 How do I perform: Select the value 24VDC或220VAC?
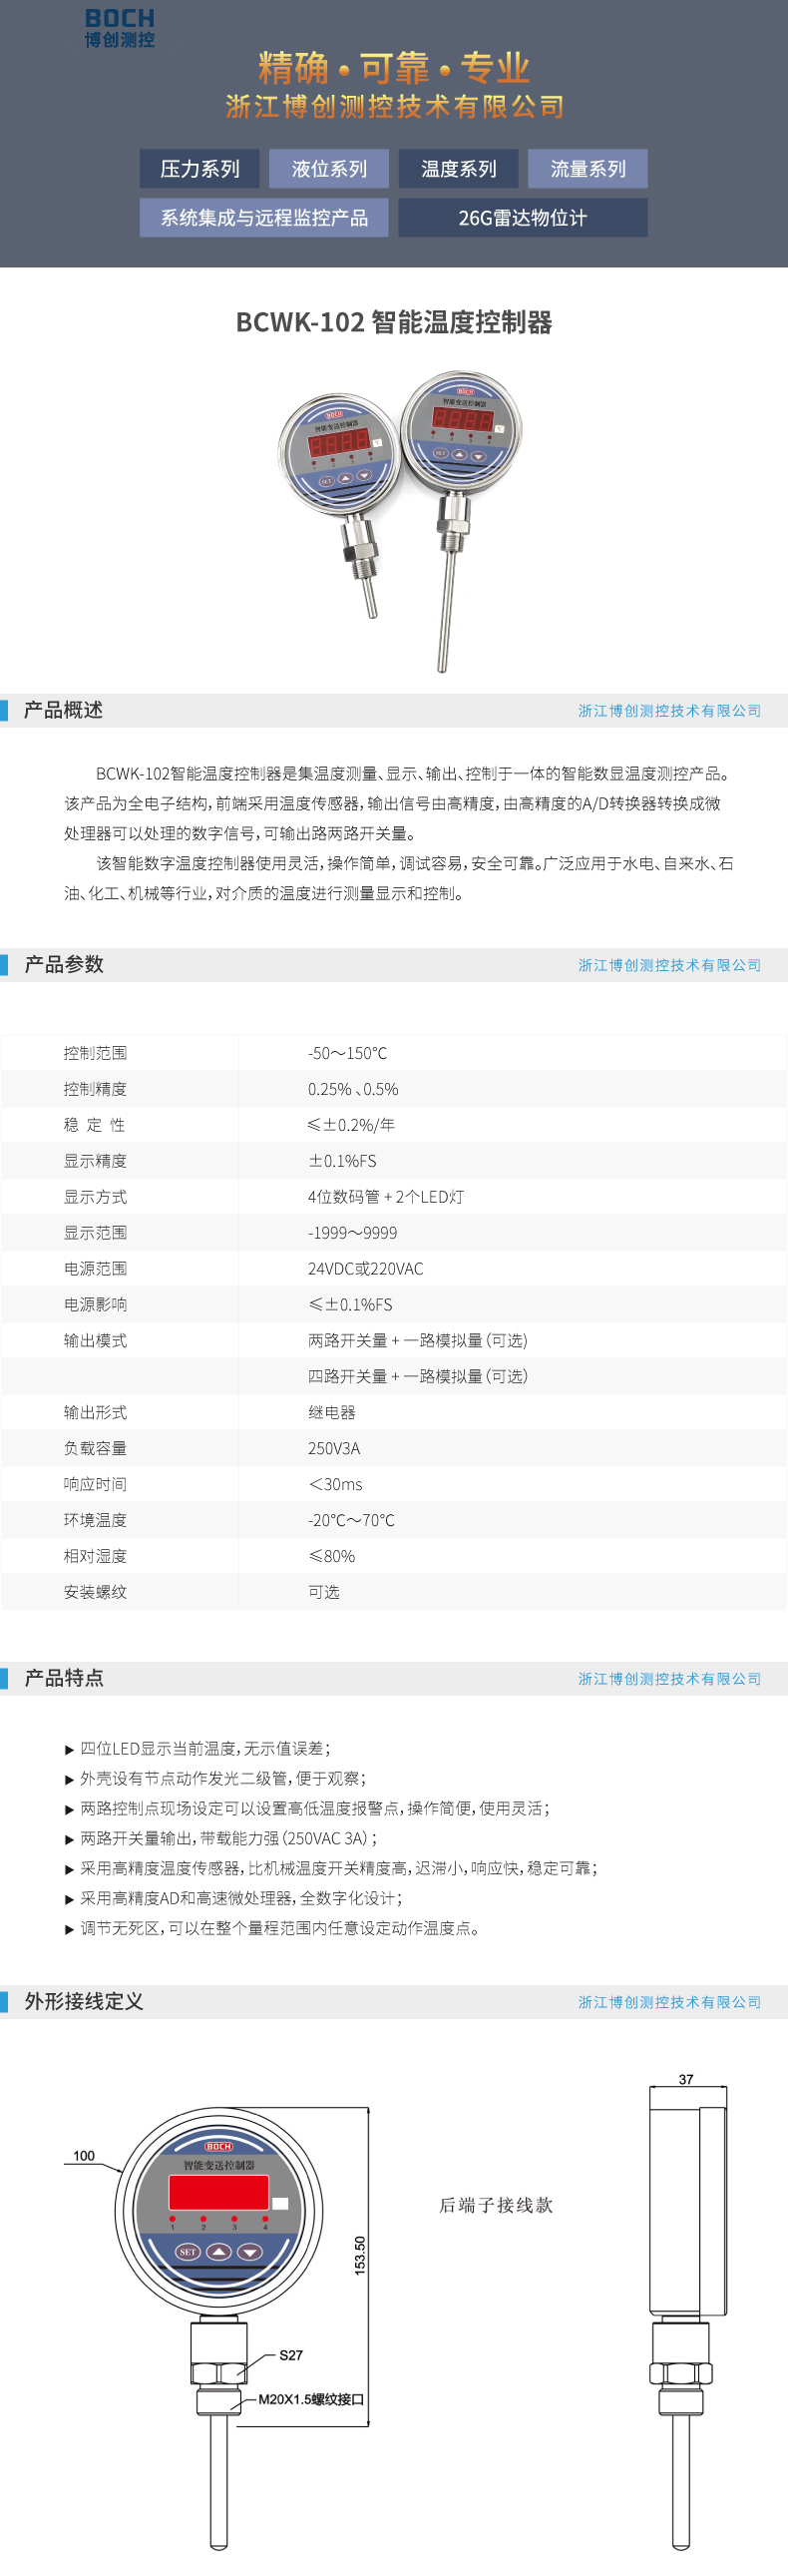point(365,1269)
